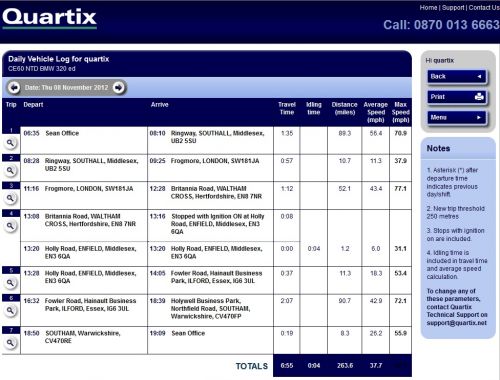This screenshot has height=380, width=500.
Task: Click the Back button
Action: click(x=457, y=77)
